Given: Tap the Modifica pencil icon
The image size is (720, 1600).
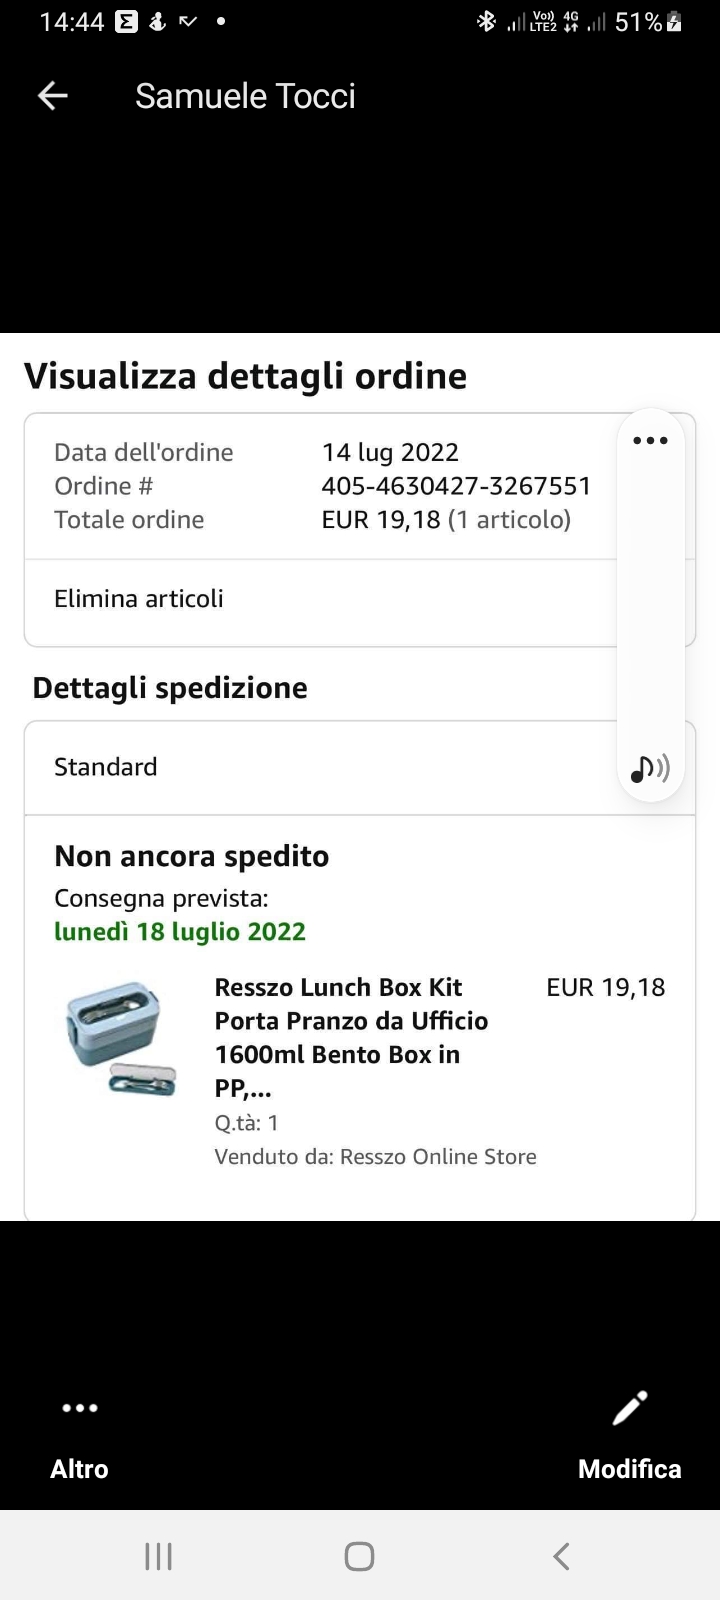Looking at the screenshot, I should pos(630,1408).
